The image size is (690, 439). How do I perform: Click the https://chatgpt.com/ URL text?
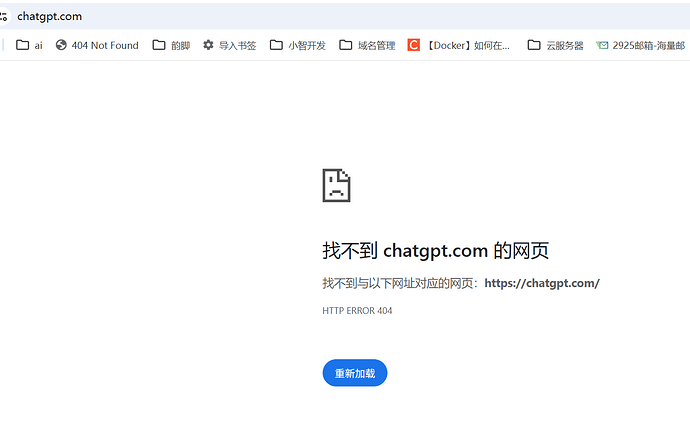(x=542, y=283)
